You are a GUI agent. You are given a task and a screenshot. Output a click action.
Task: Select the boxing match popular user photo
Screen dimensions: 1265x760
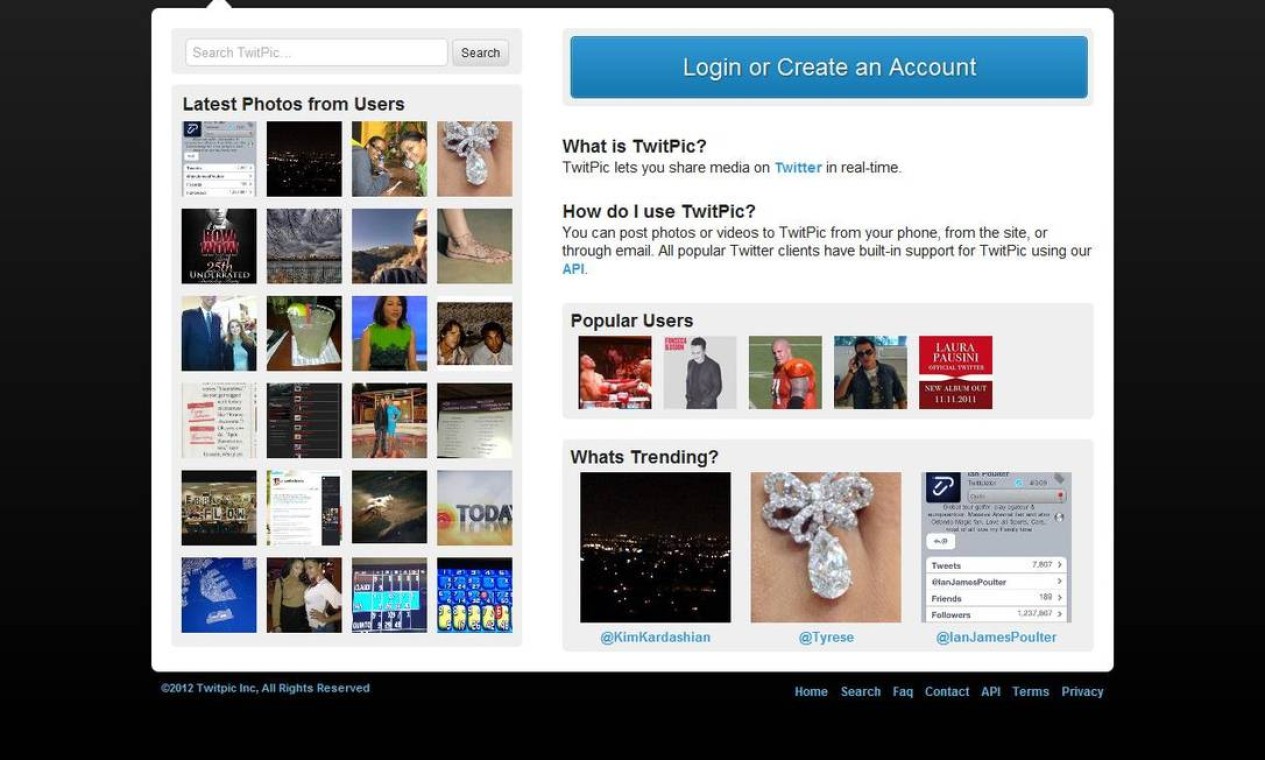615,372
